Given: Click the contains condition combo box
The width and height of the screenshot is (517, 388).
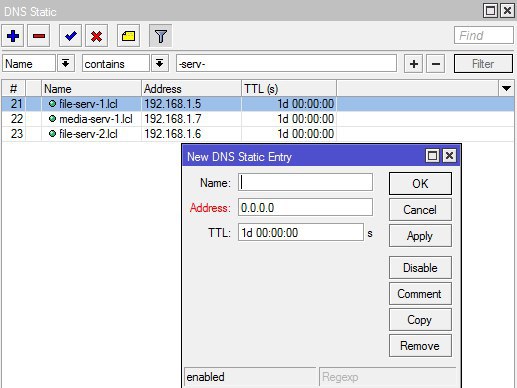Looking at the screenshot, I should pos(116,63).
